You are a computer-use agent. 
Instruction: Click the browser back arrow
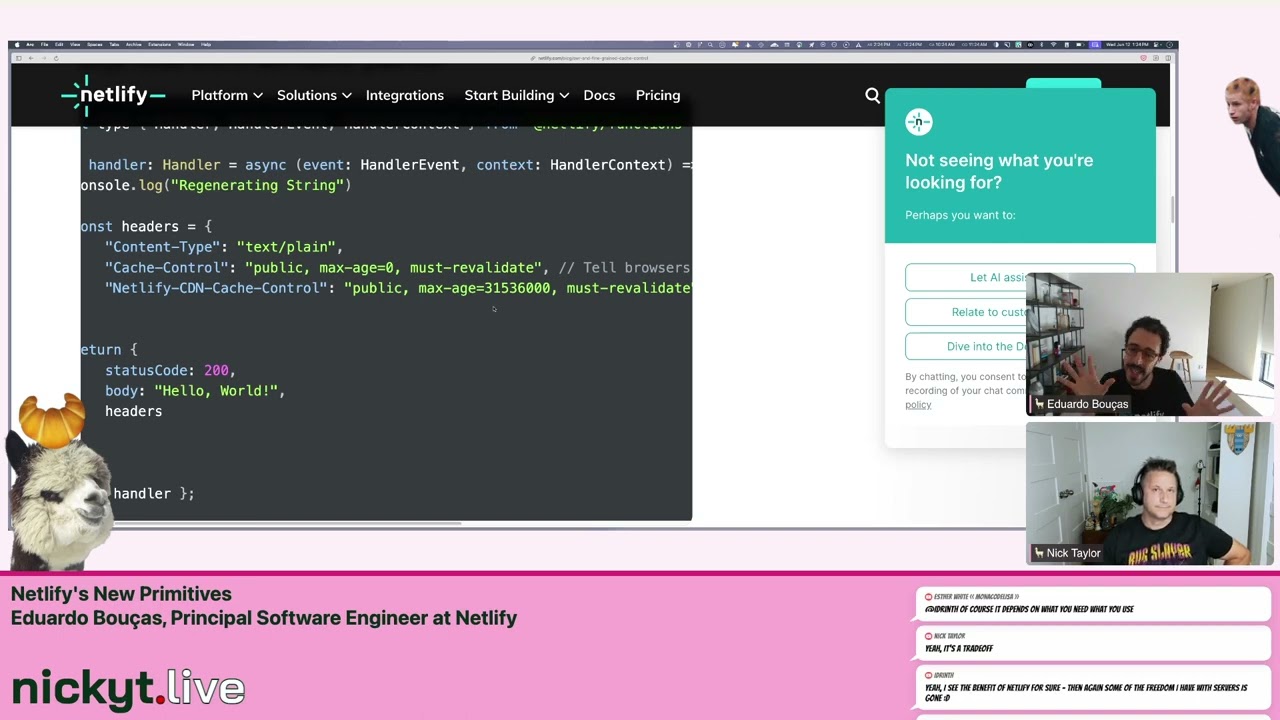31,58
